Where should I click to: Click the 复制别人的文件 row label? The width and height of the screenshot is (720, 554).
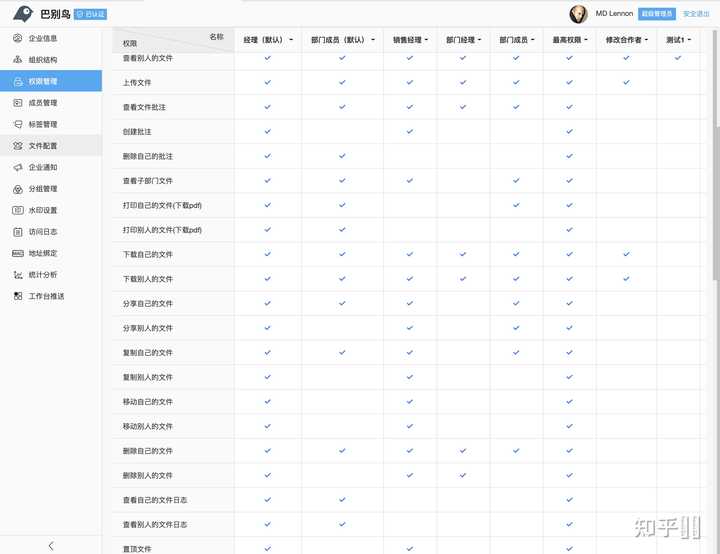point(147,377)
